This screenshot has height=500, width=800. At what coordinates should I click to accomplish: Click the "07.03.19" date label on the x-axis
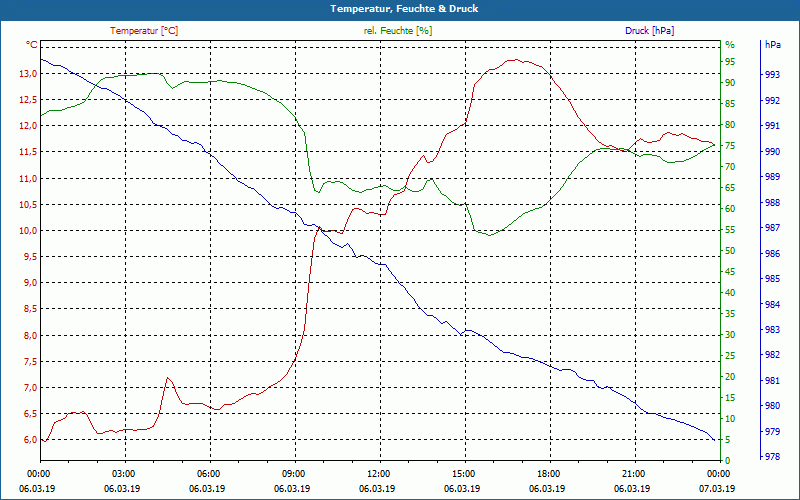pyautogui.click(x=717, y=488)
